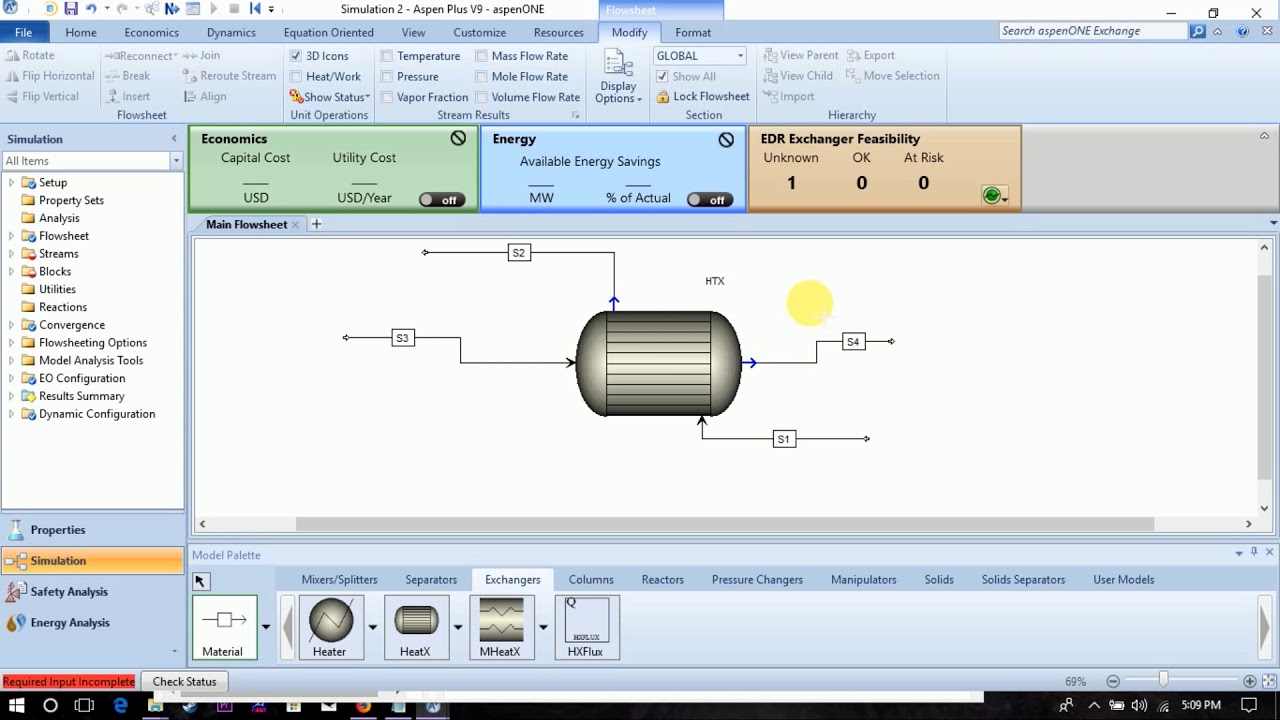Expand the Setup tree item
Image resolution: width=1280 pixels, height=720 pixels.
10,182
